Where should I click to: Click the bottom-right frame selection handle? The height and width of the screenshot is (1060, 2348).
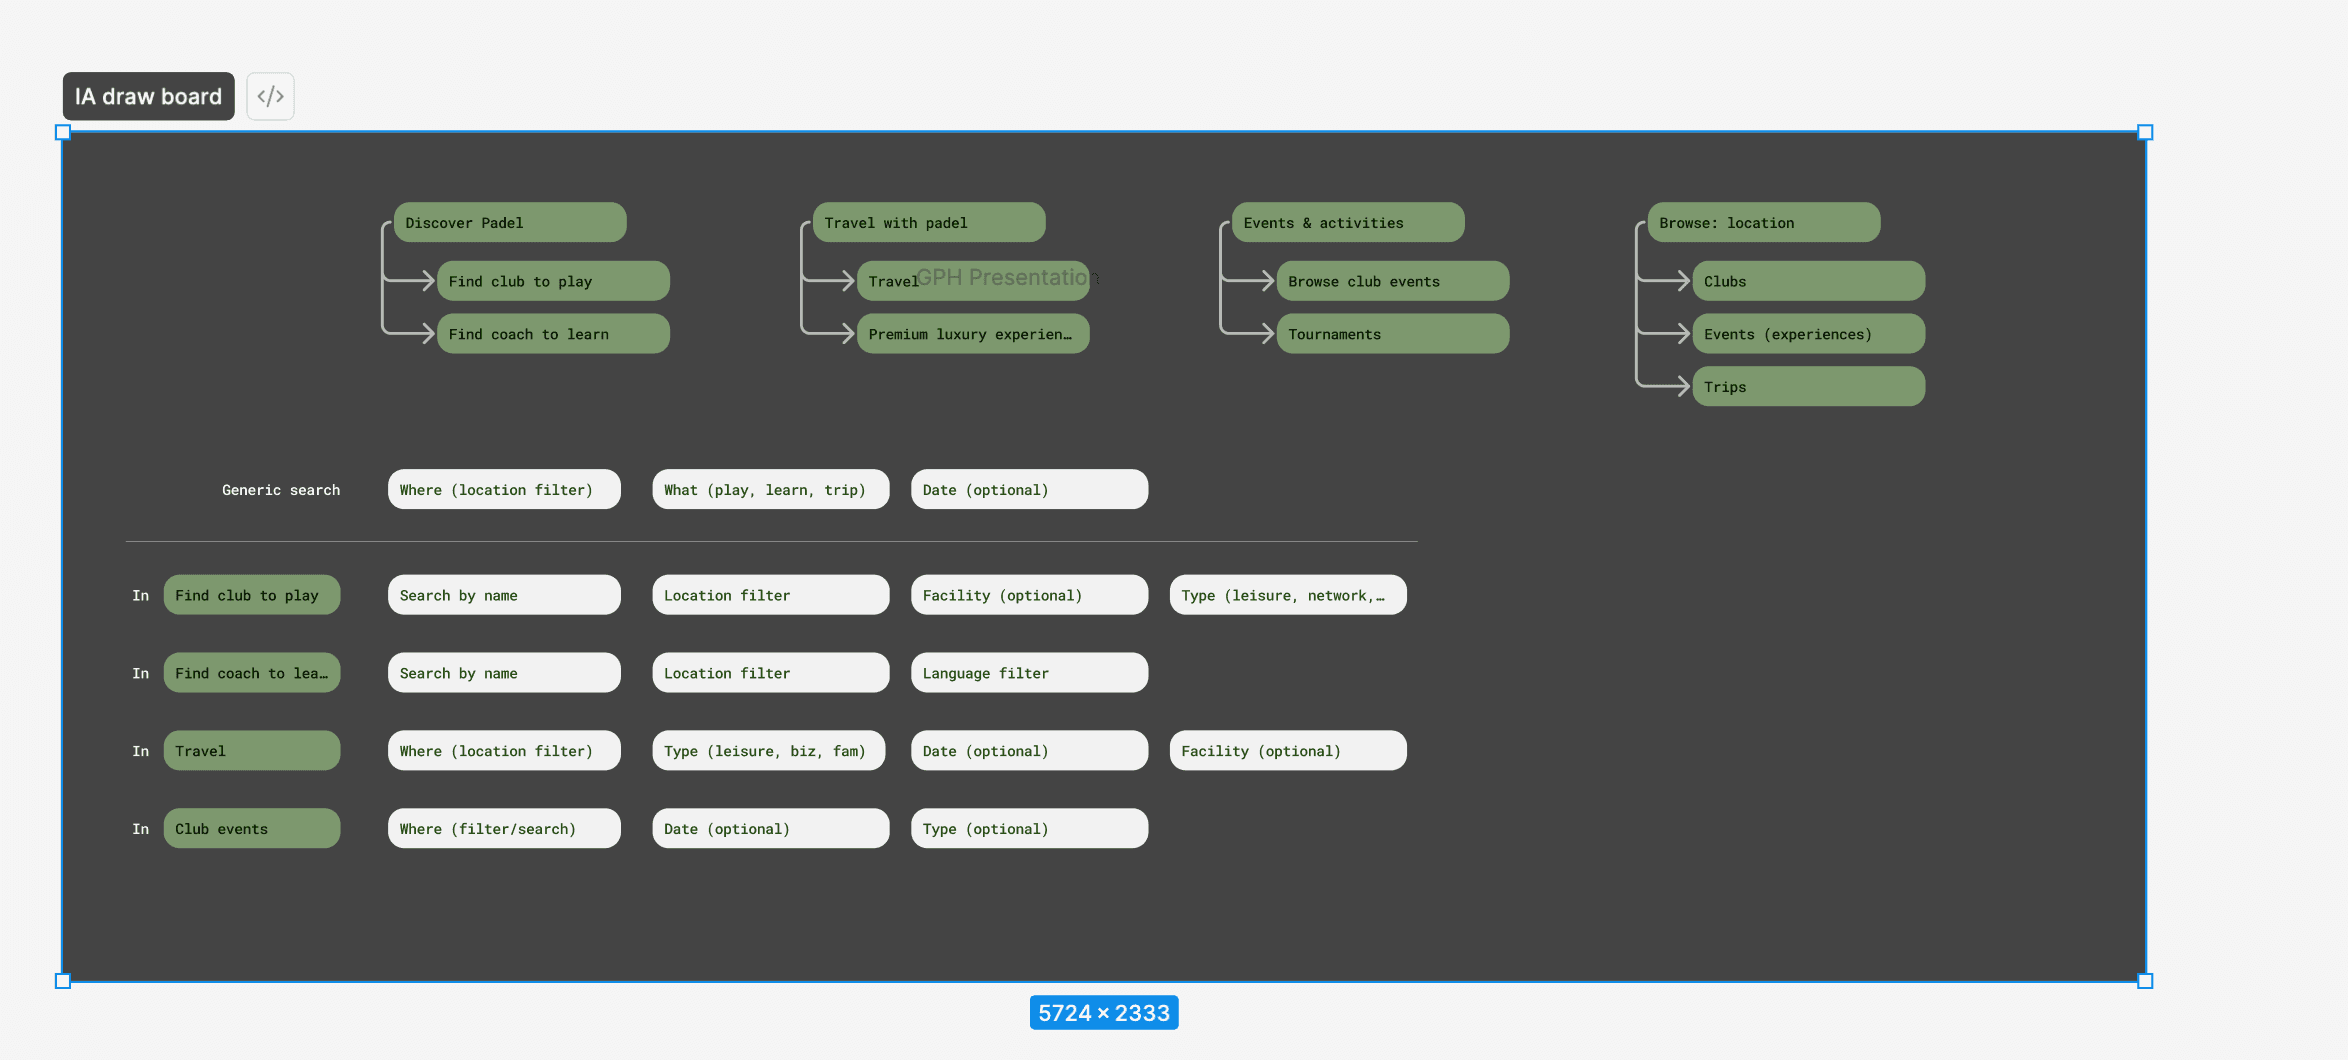pos(2145,981)
